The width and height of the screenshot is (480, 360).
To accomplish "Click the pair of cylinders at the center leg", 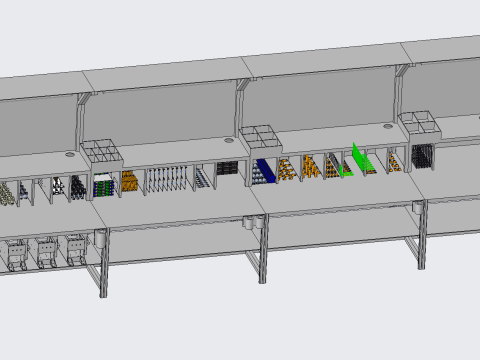I will tap(253, 222).
